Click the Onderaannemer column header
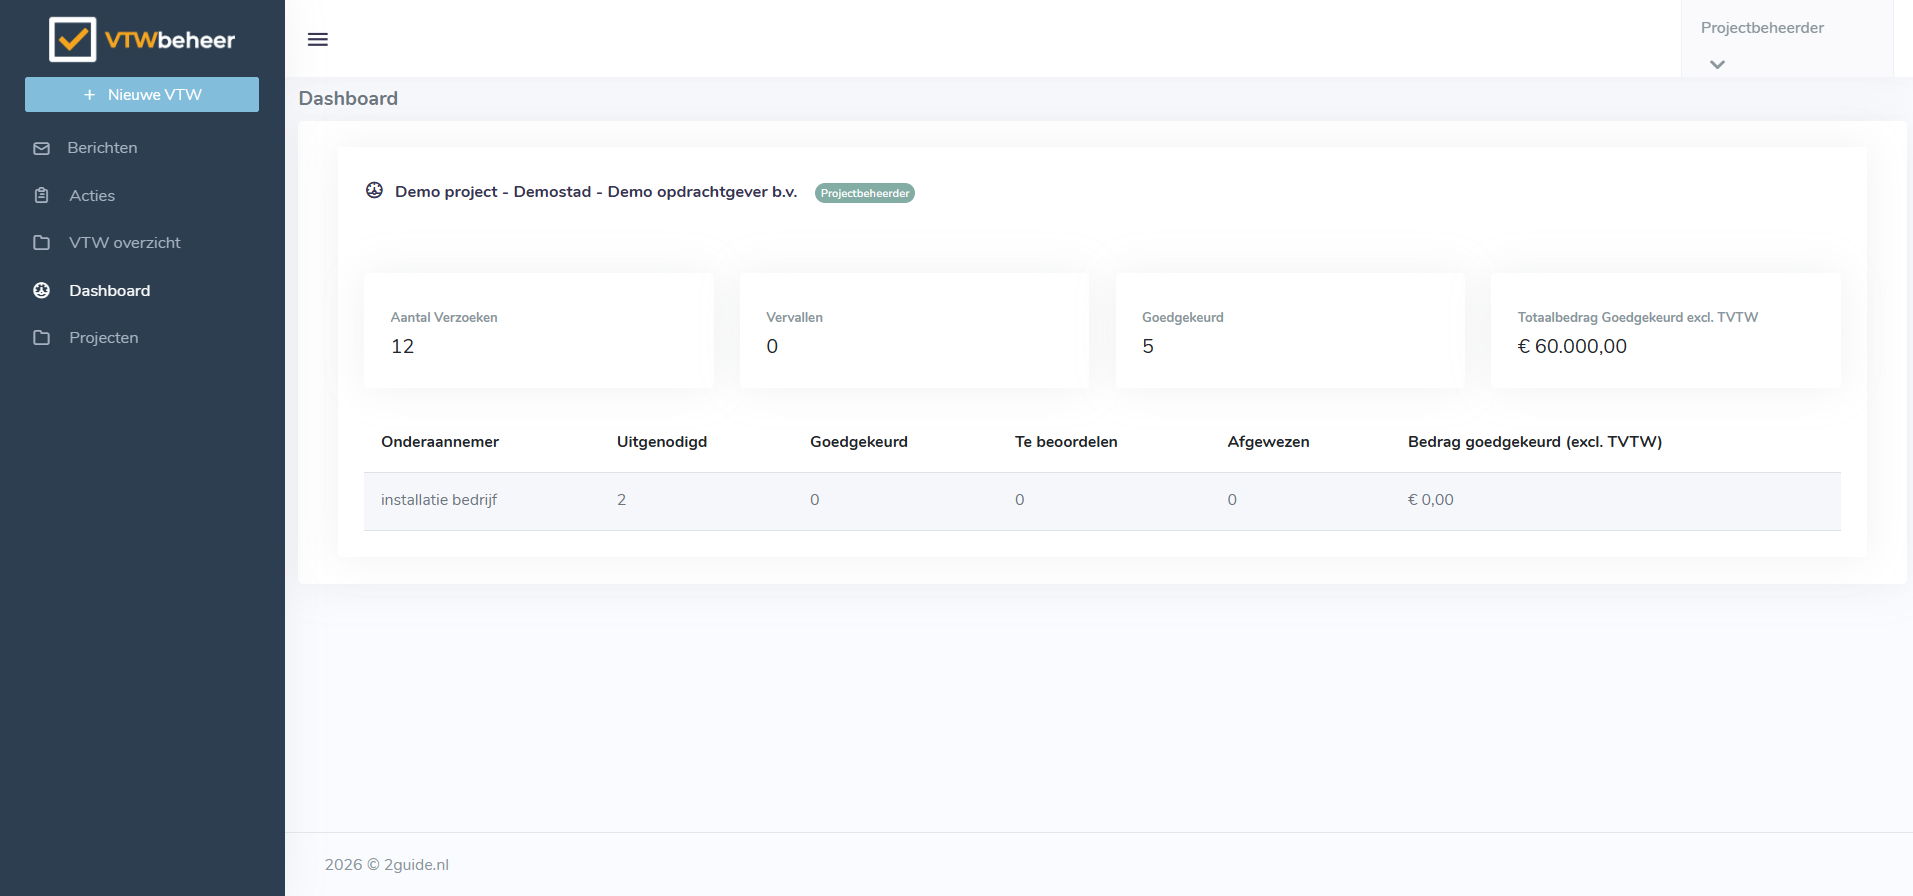Screen dimensions: 1913x896 [440, 442]
